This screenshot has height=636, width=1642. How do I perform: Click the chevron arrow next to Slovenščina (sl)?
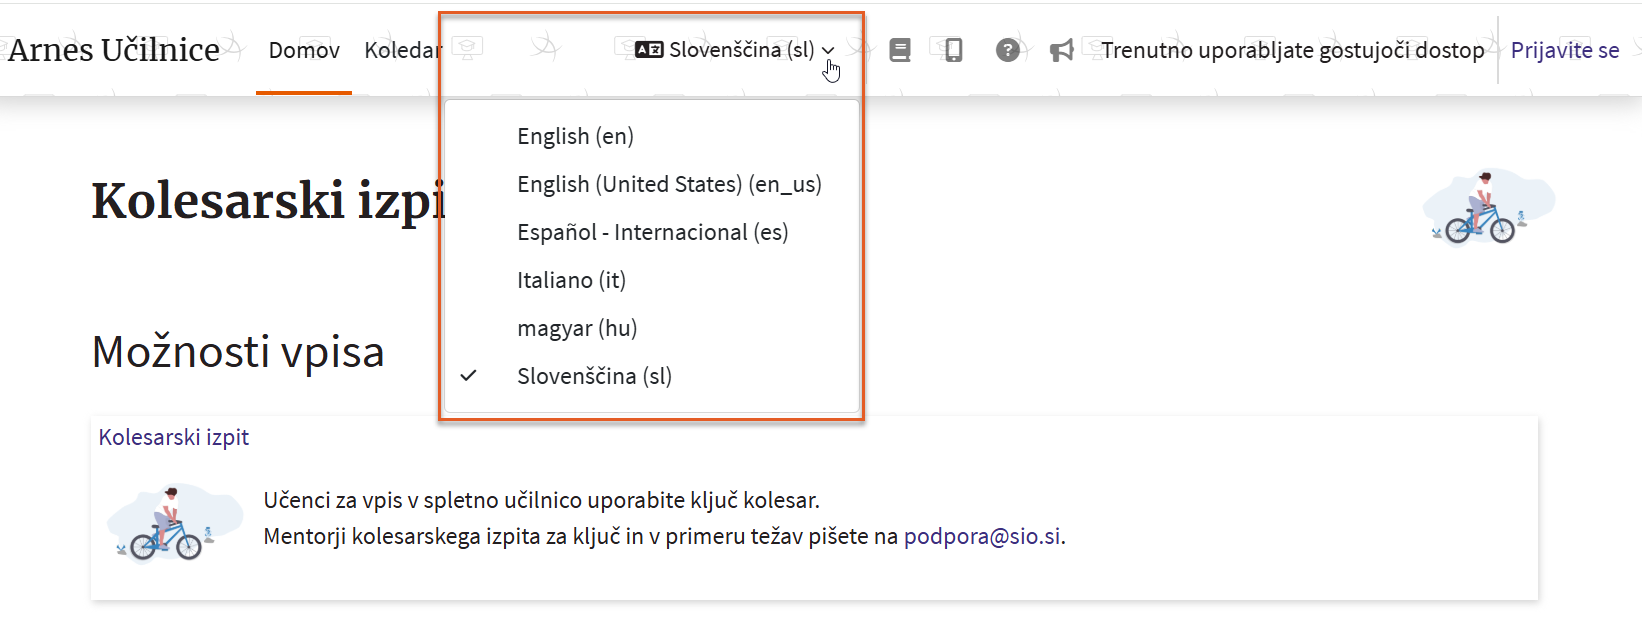point(828,50)
